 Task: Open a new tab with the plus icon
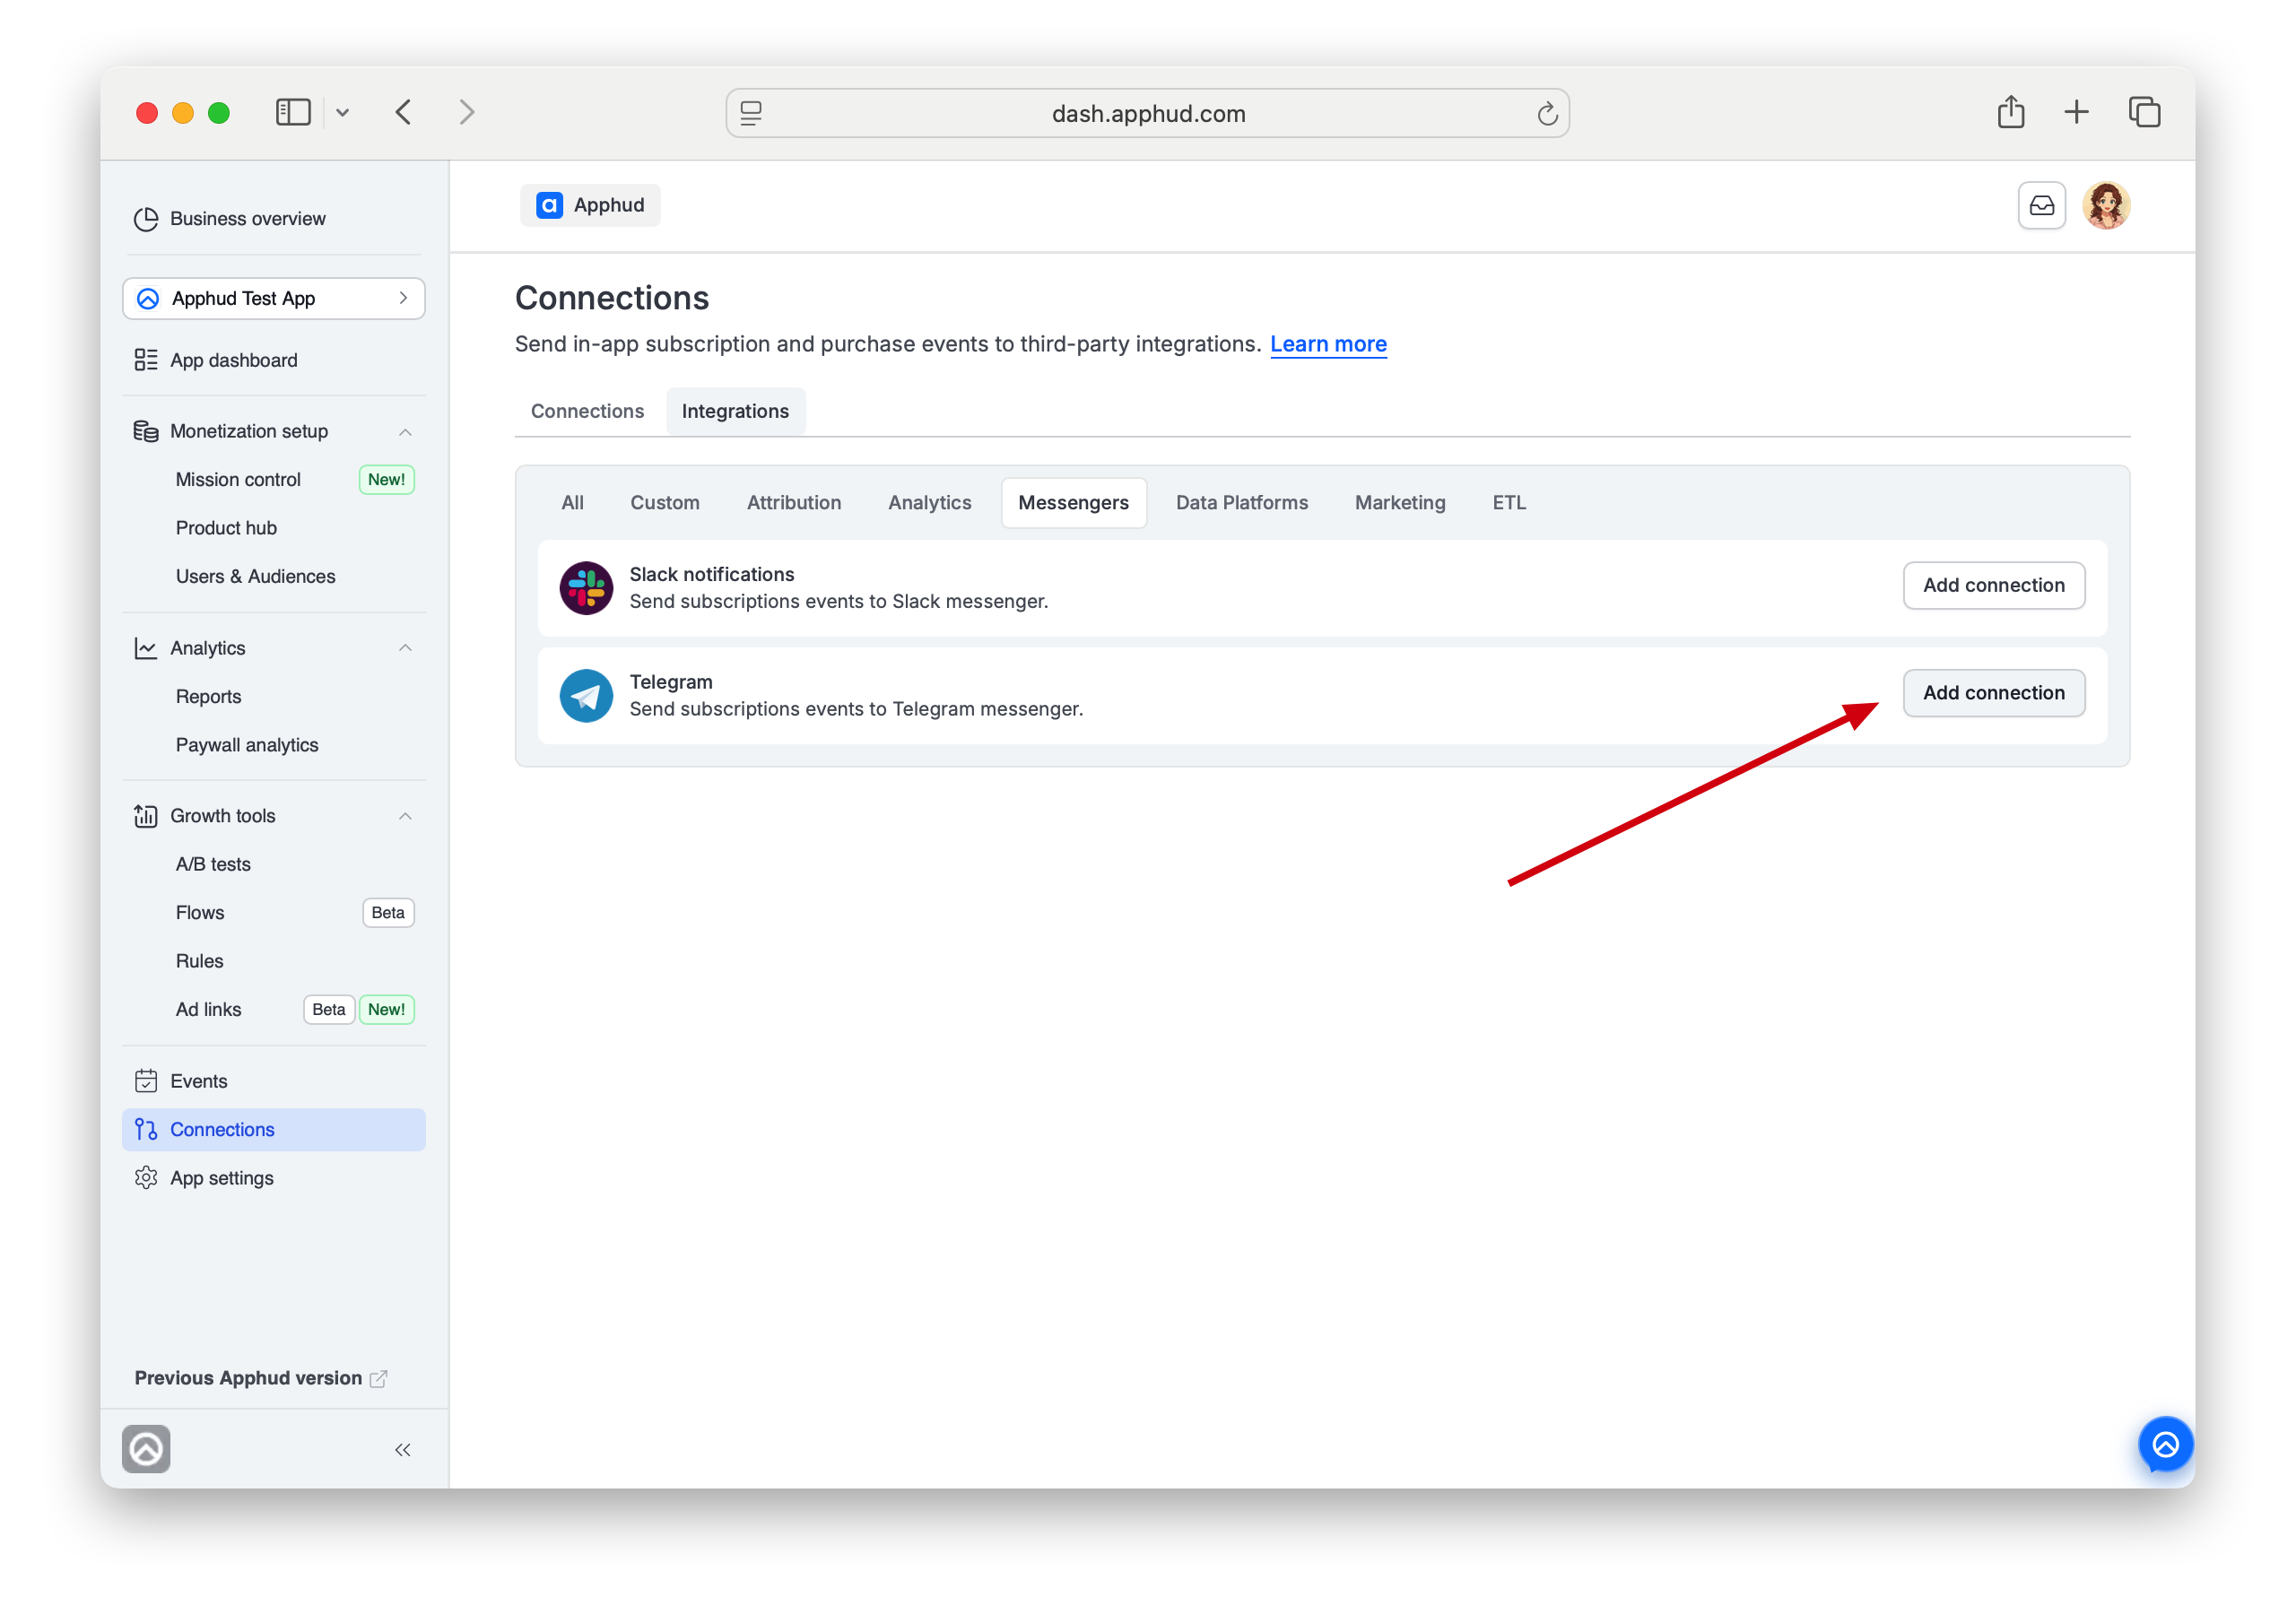(x=2076, y=112)
